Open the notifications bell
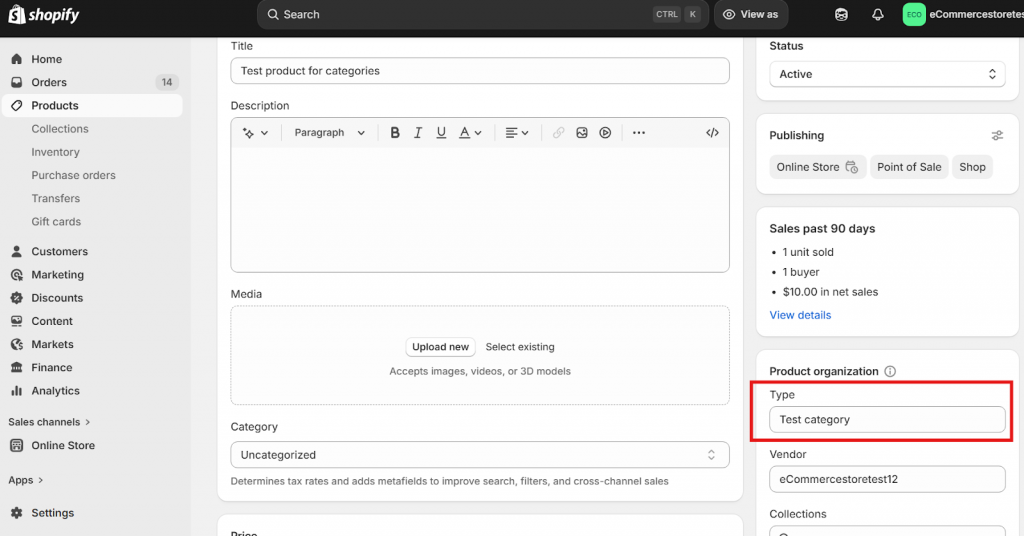 click(878, 15)
